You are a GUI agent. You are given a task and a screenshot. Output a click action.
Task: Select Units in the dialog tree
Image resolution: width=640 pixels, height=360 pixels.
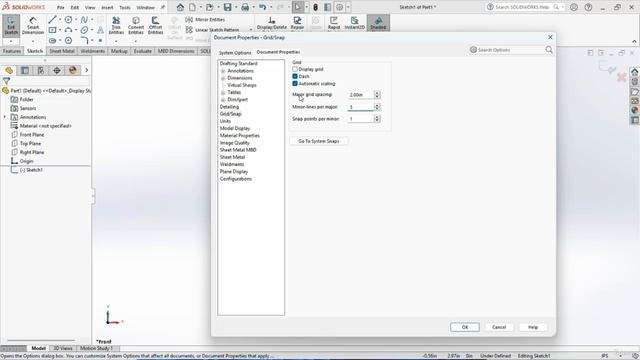[225, 121]
